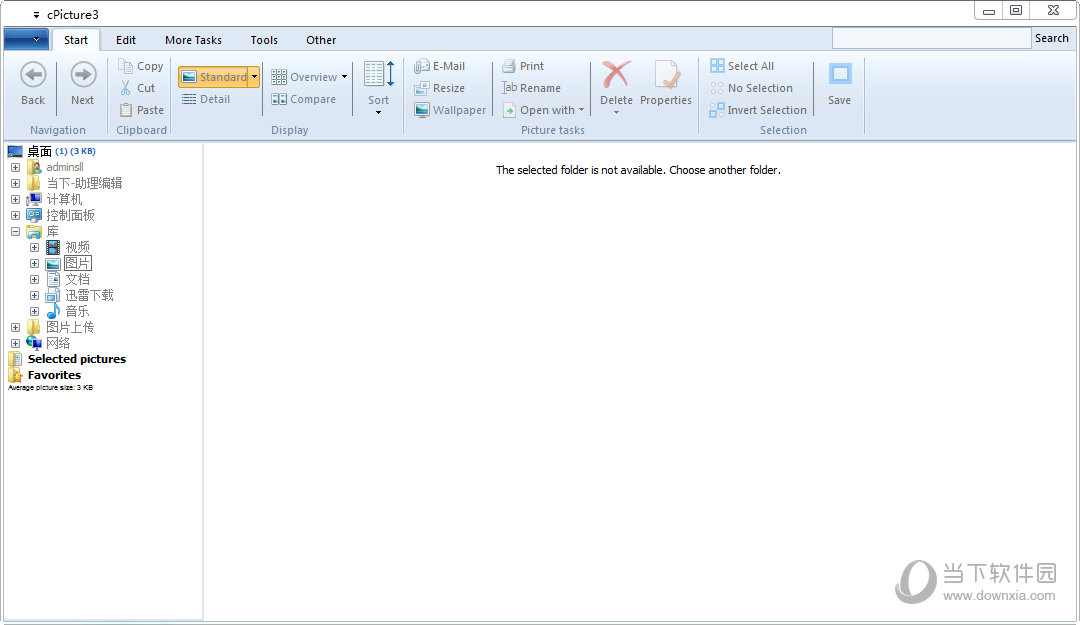The width and height of the screenshot is (1080, 625).
Task: Click the red Delete X icon
Action: point(616,76)
